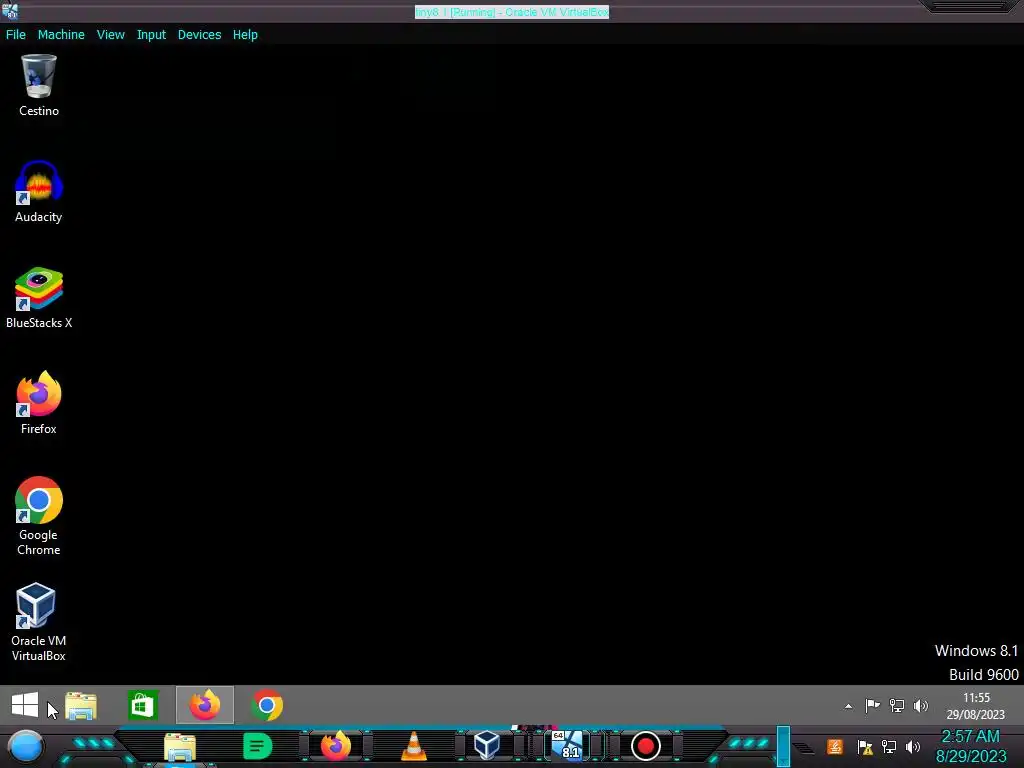
Task: Open File Explorer on the host taskbar
Action: (x=180, y=746)
